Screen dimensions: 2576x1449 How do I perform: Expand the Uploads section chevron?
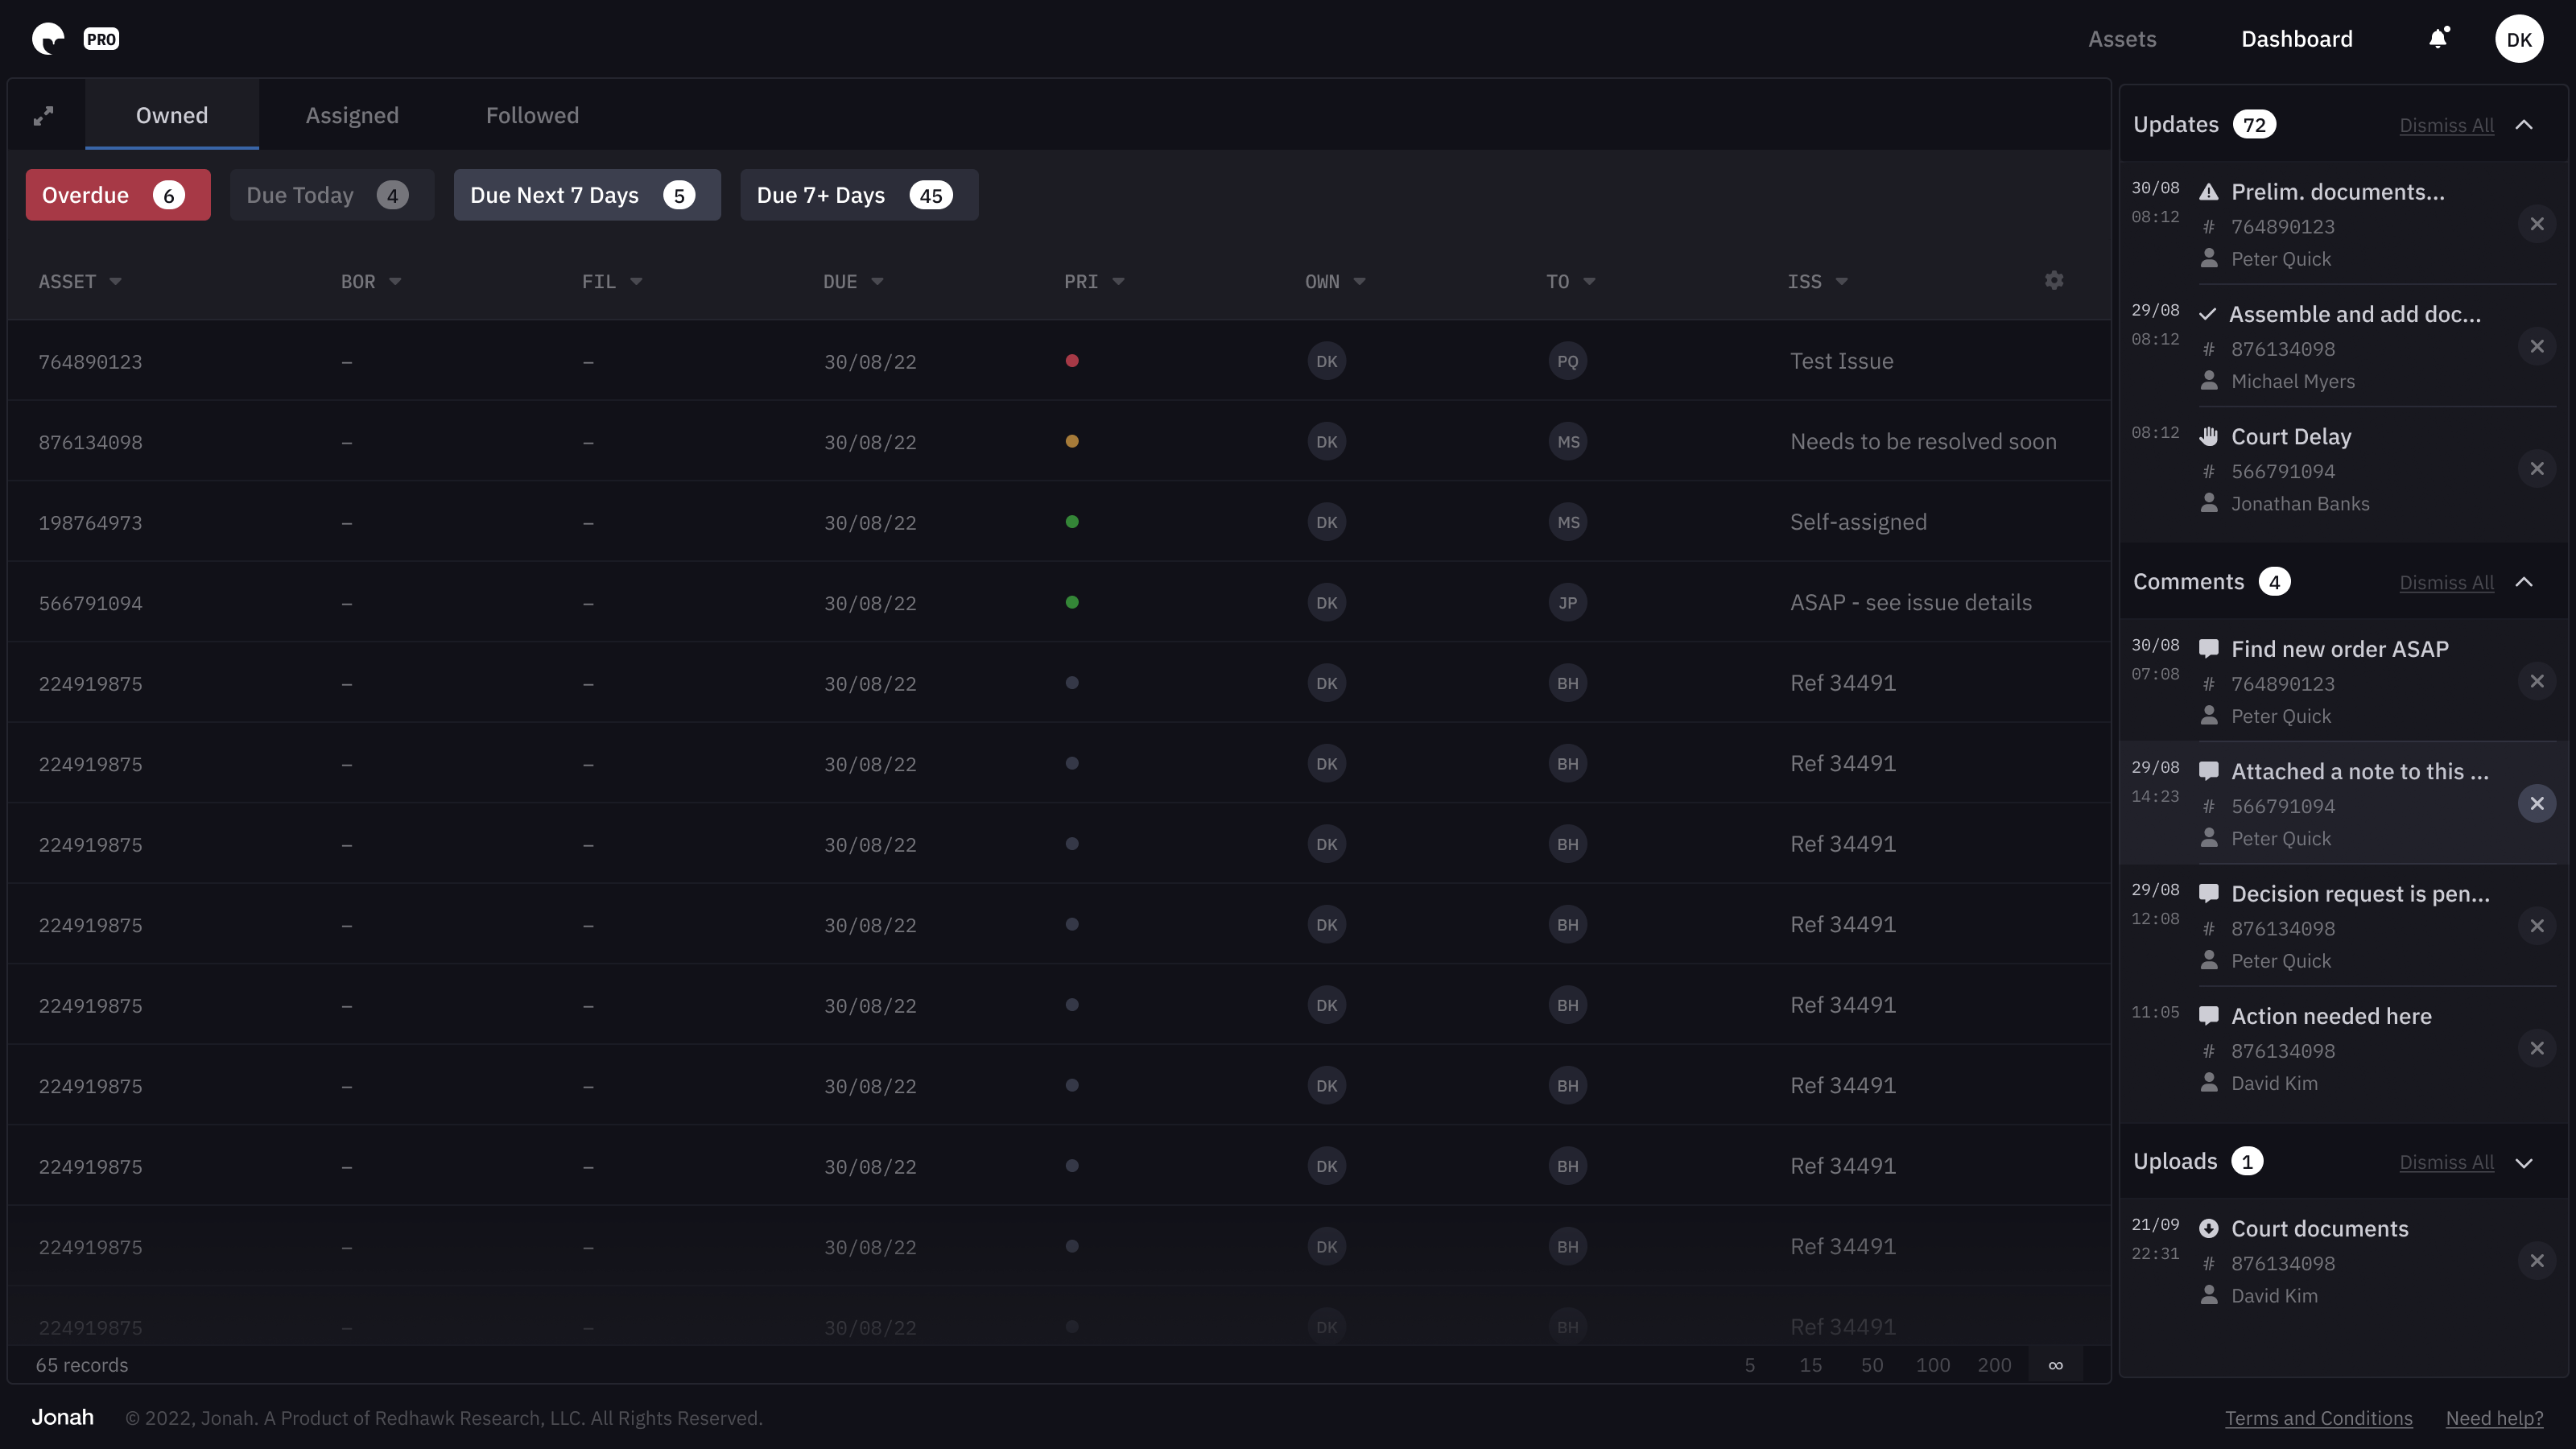[x=2524, y=1162]
